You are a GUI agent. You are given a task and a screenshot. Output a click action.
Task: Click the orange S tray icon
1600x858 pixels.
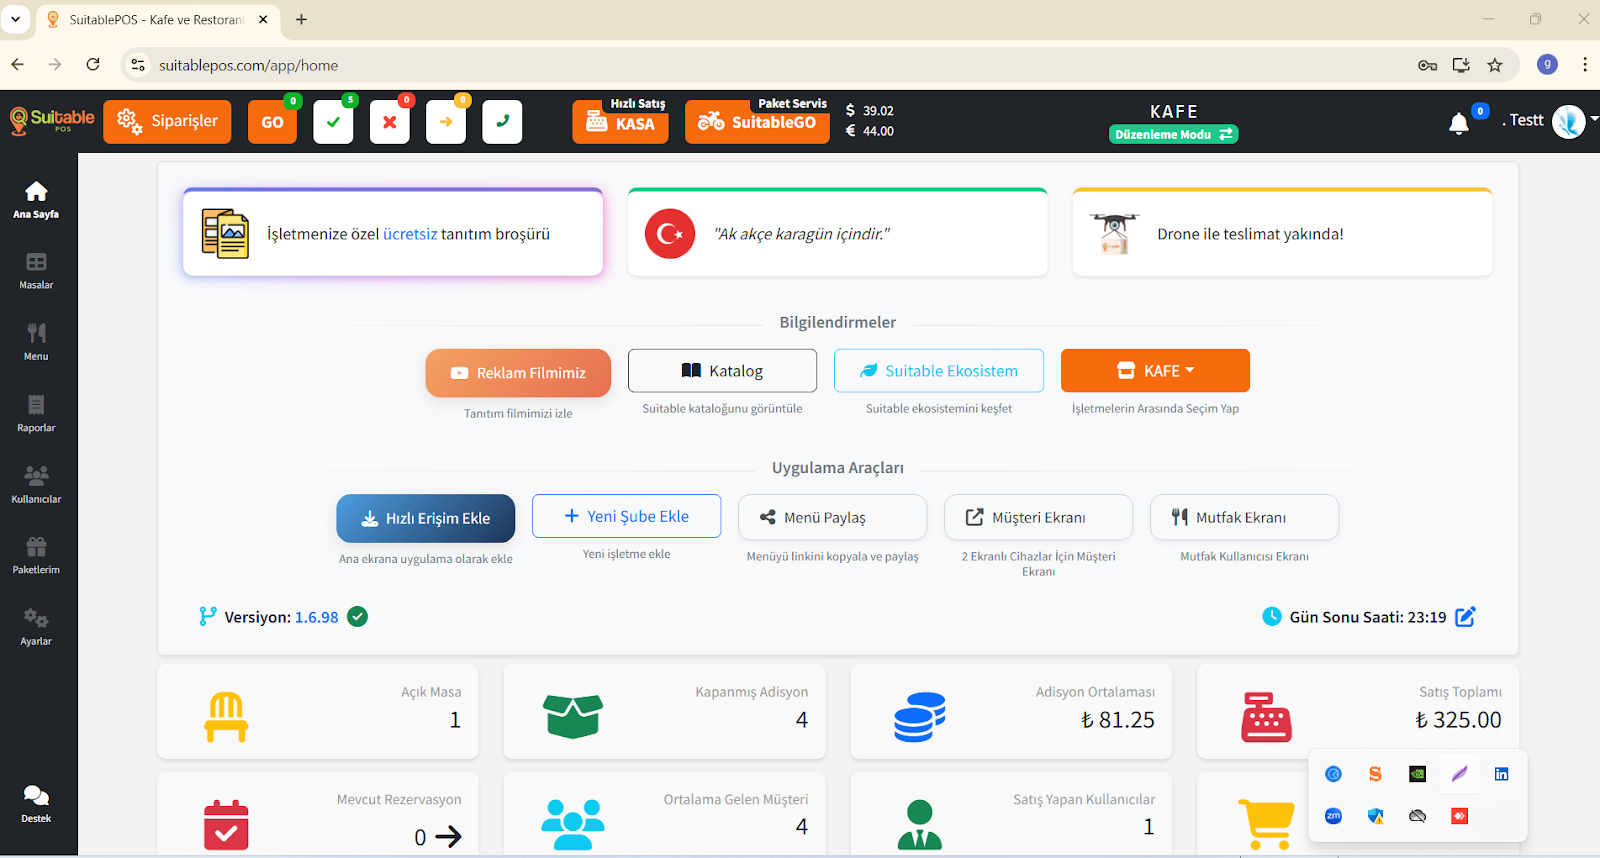click(x=1375, y=774)
